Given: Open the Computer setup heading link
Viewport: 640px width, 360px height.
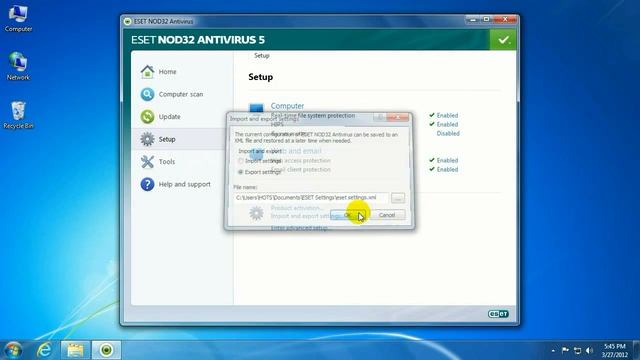Looking at the screenshot, I should click(x=287, y=106).
